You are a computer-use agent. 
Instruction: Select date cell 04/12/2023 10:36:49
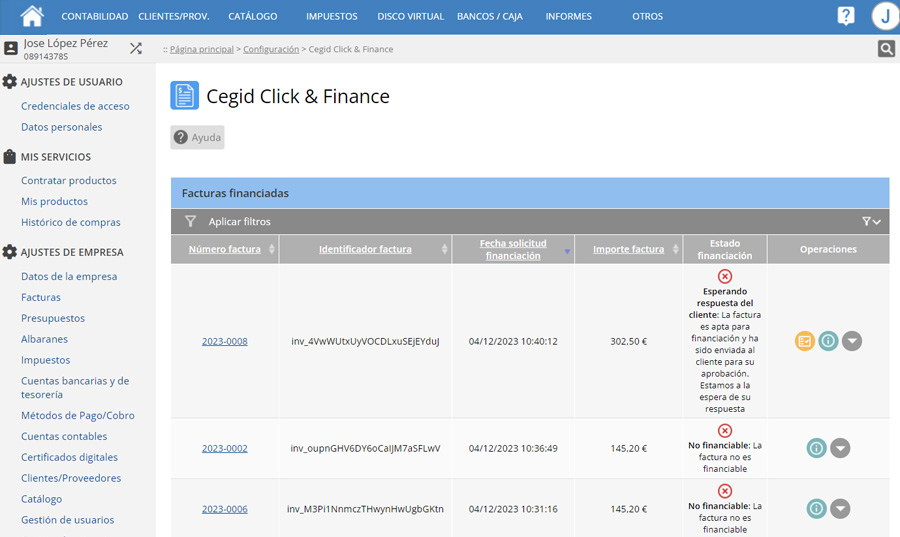tap(513, 449)
